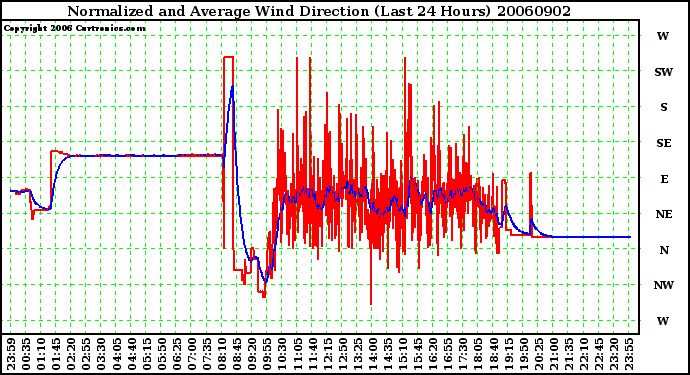This screenshot has height=375, width=690.
Task: Click the 'S' direction label
Action: coord(664,107)
